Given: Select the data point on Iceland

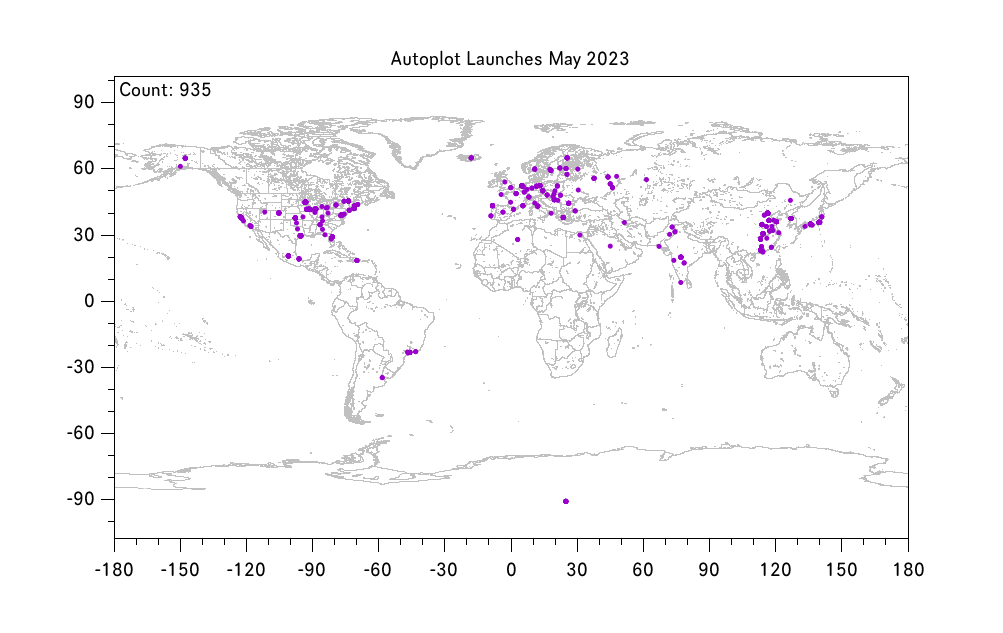Looking at the screenshot, I should point(471,158).
